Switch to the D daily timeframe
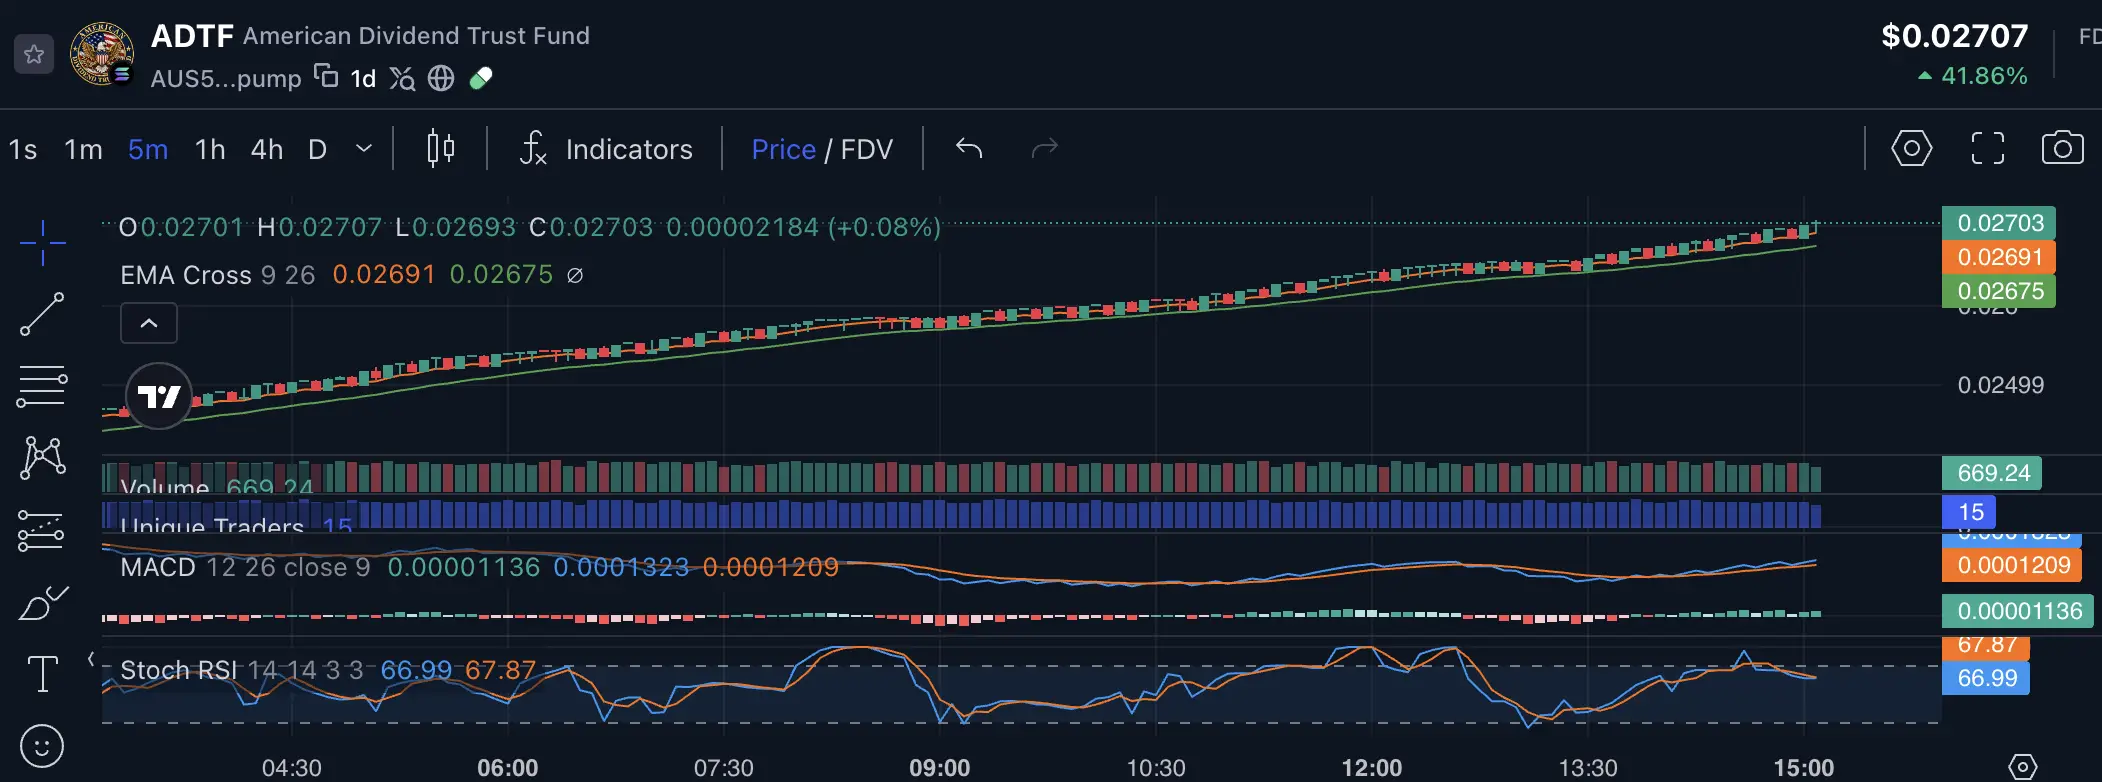 point(318,150)
